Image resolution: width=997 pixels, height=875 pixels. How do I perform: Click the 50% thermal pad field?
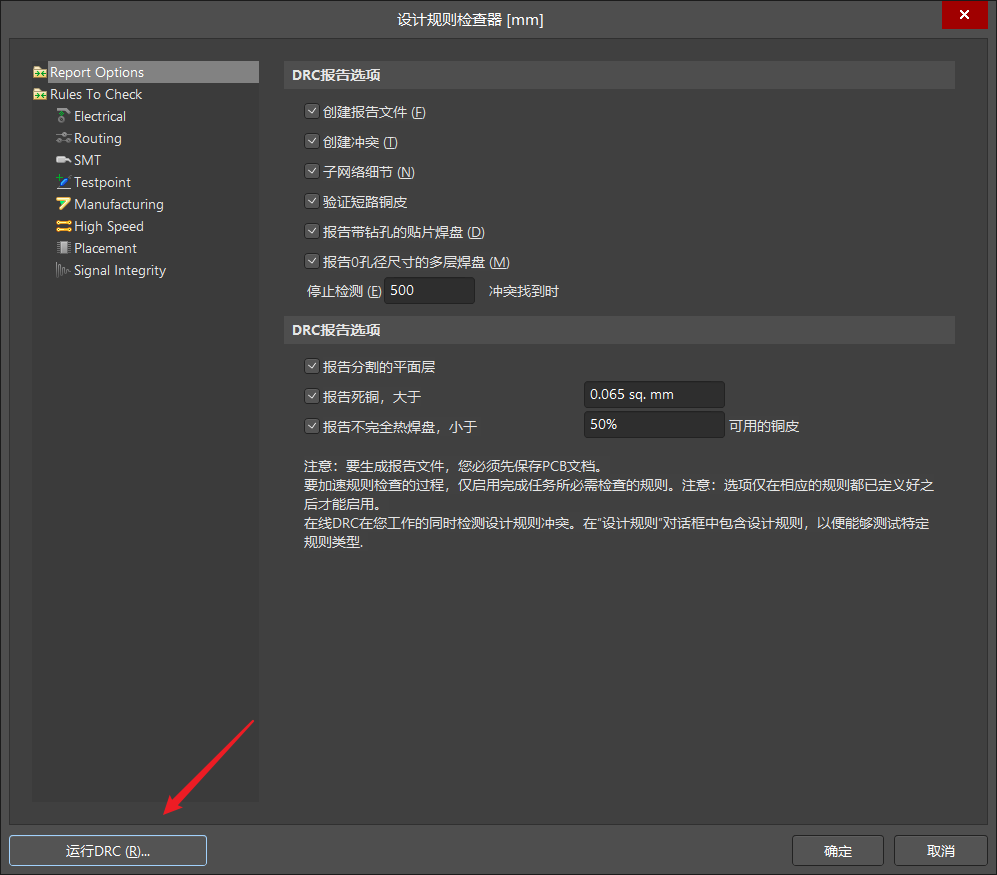pos(654,424)
